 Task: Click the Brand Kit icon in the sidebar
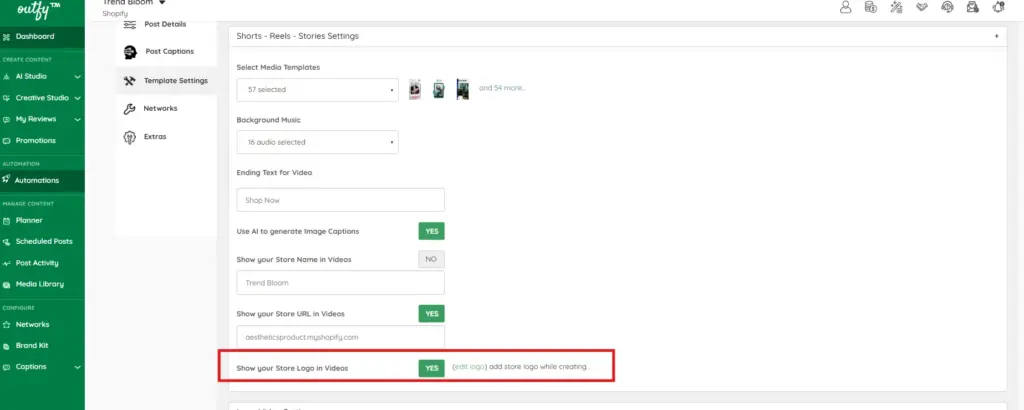click(x=7, y=346)
